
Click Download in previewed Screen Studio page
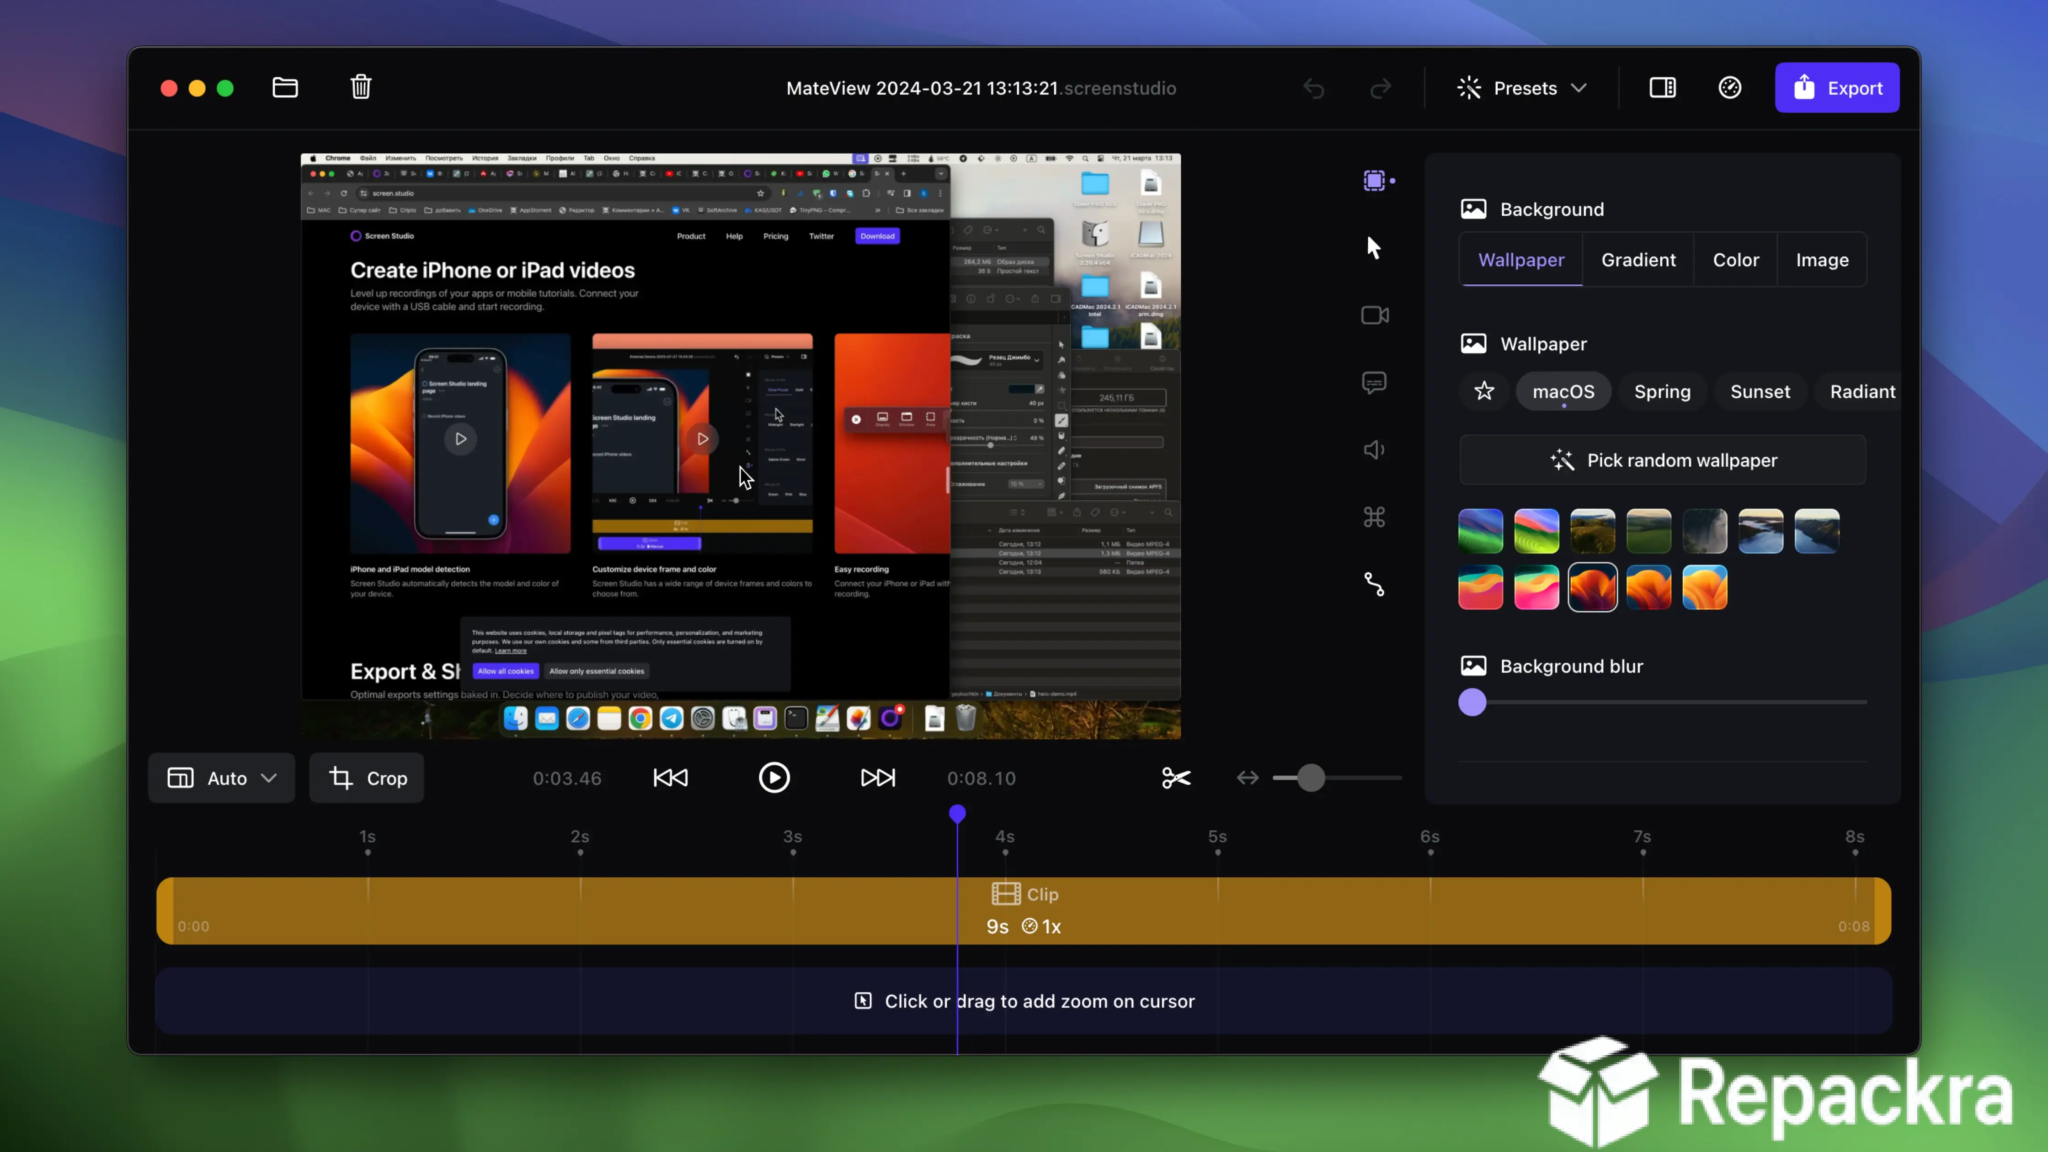pyautogui.click(x=877, y=236)
